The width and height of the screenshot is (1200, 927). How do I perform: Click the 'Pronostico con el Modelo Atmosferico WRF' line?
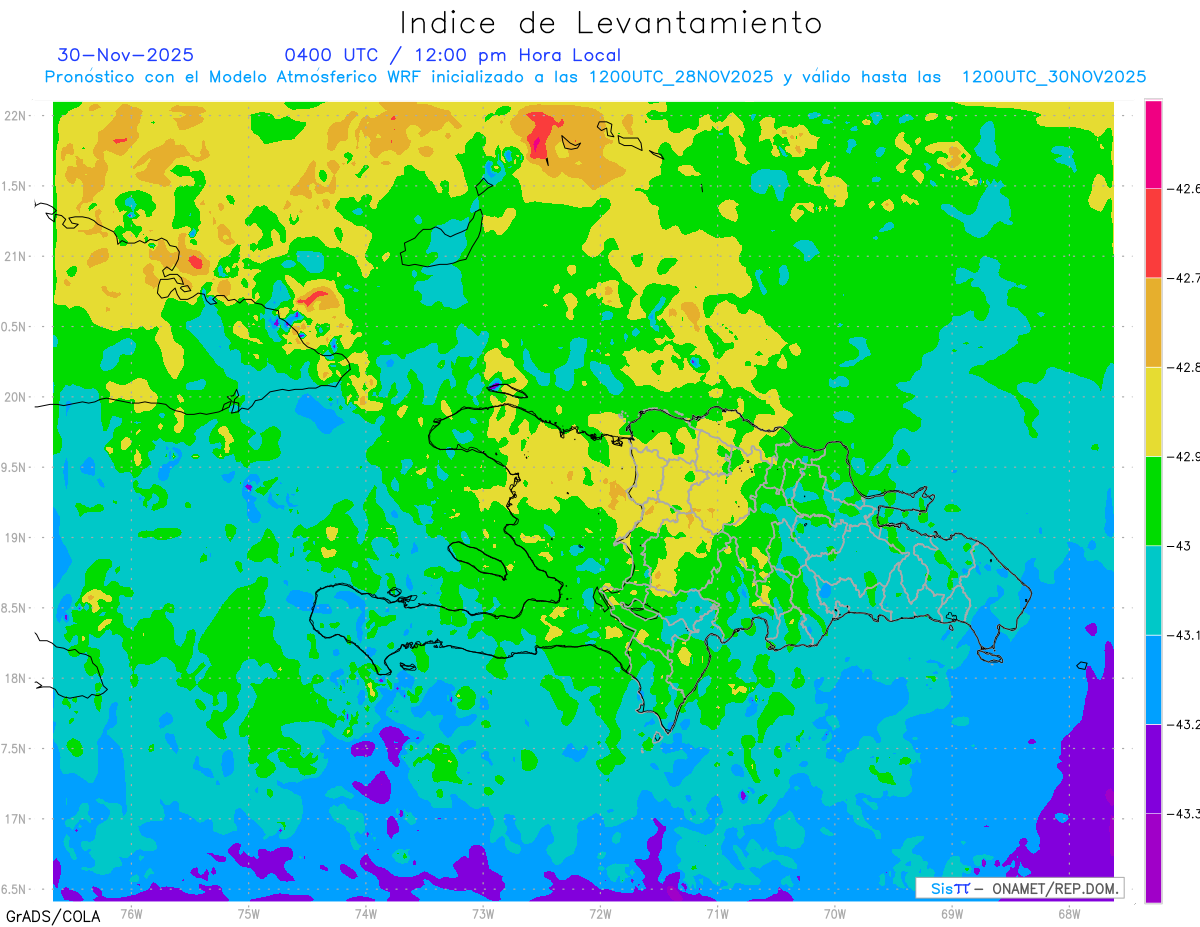(x=595, y=77)
